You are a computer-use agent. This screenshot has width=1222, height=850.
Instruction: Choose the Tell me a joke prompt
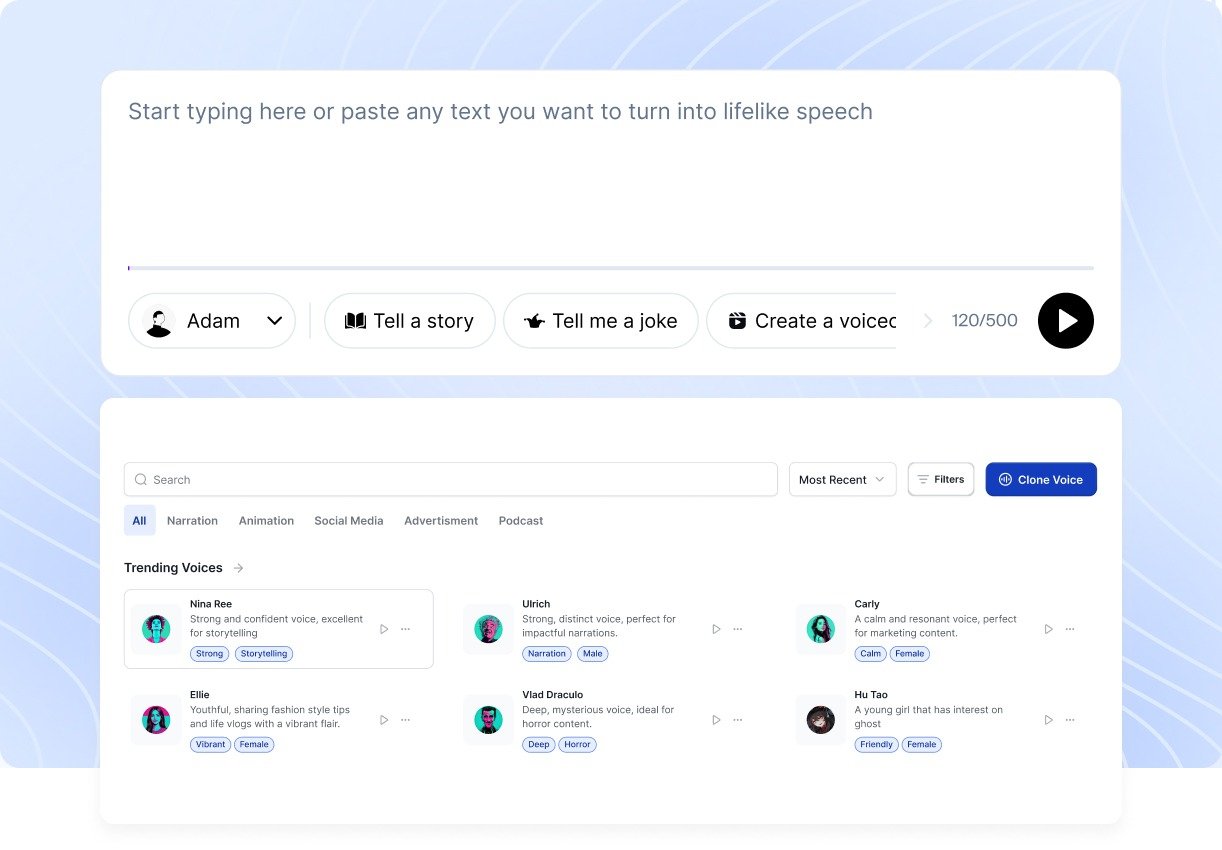pyautogui.click(x=600, y=321)
